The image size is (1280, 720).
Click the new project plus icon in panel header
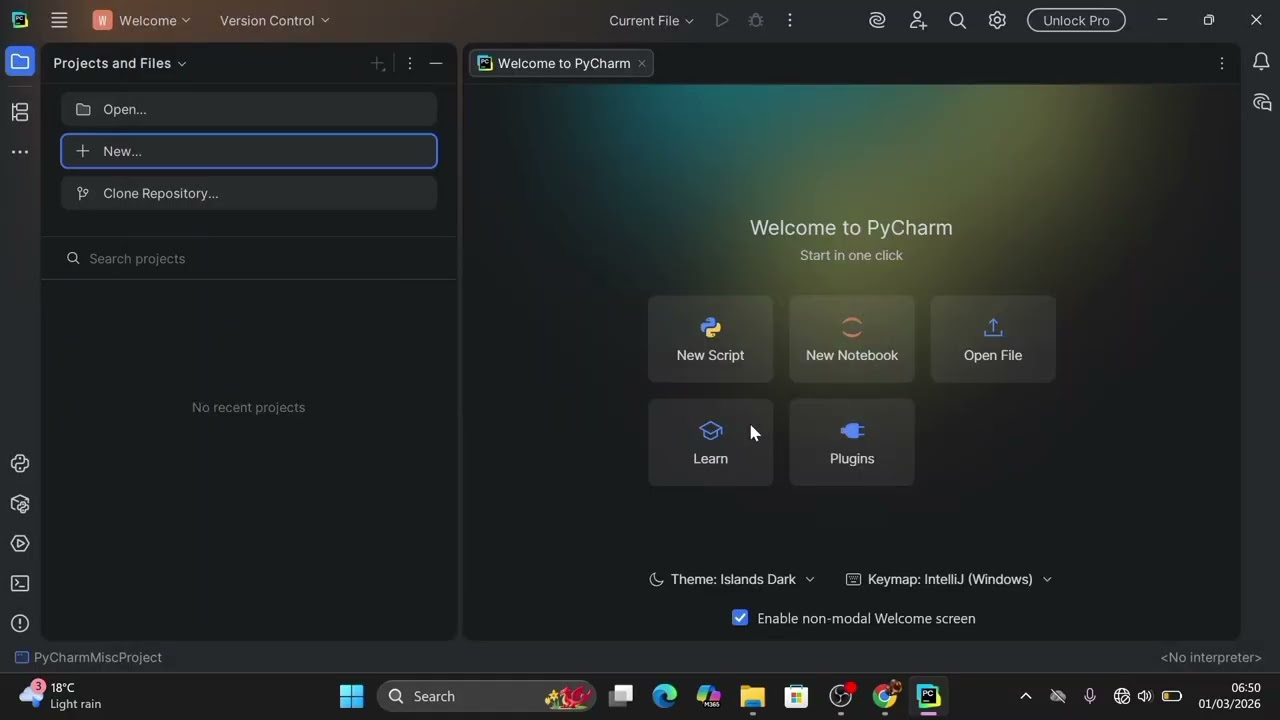pos(378,63)
